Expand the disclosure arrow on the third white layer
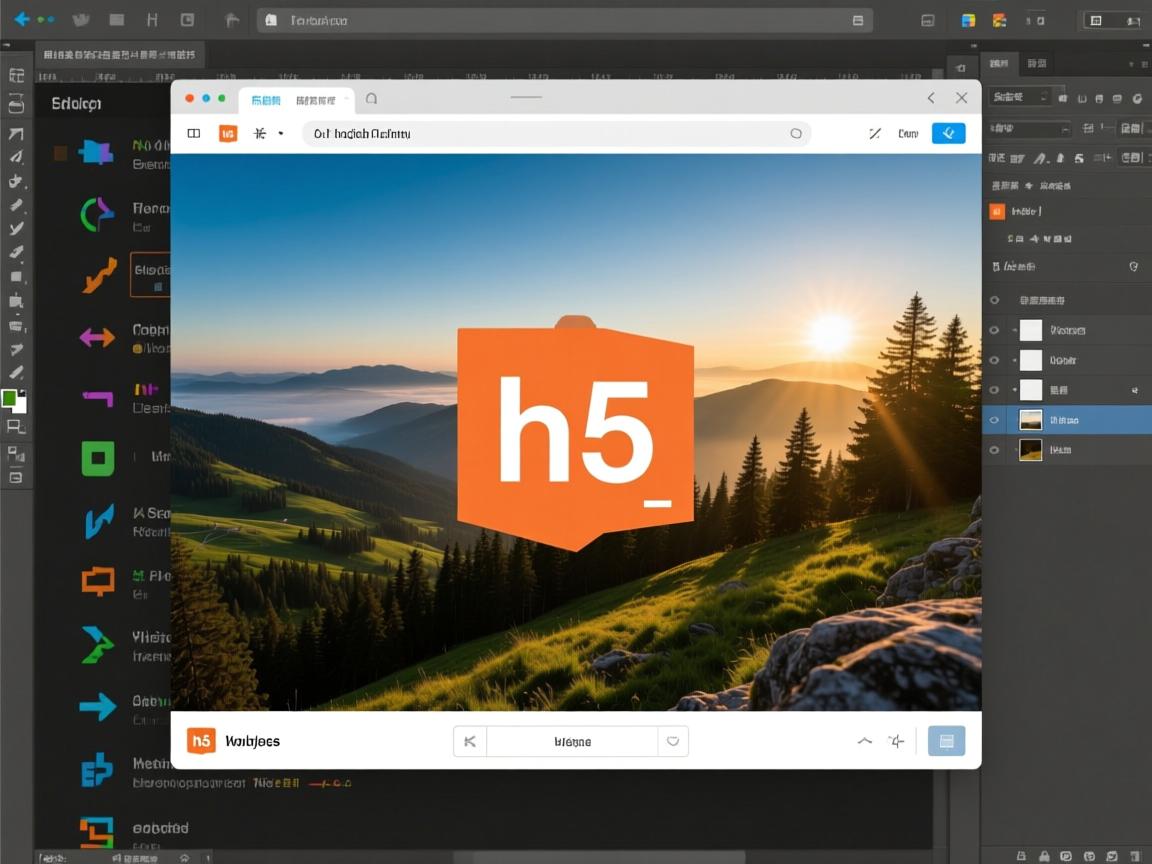The height and width of the screenshot is (864, 1152). click(1013, 388)
